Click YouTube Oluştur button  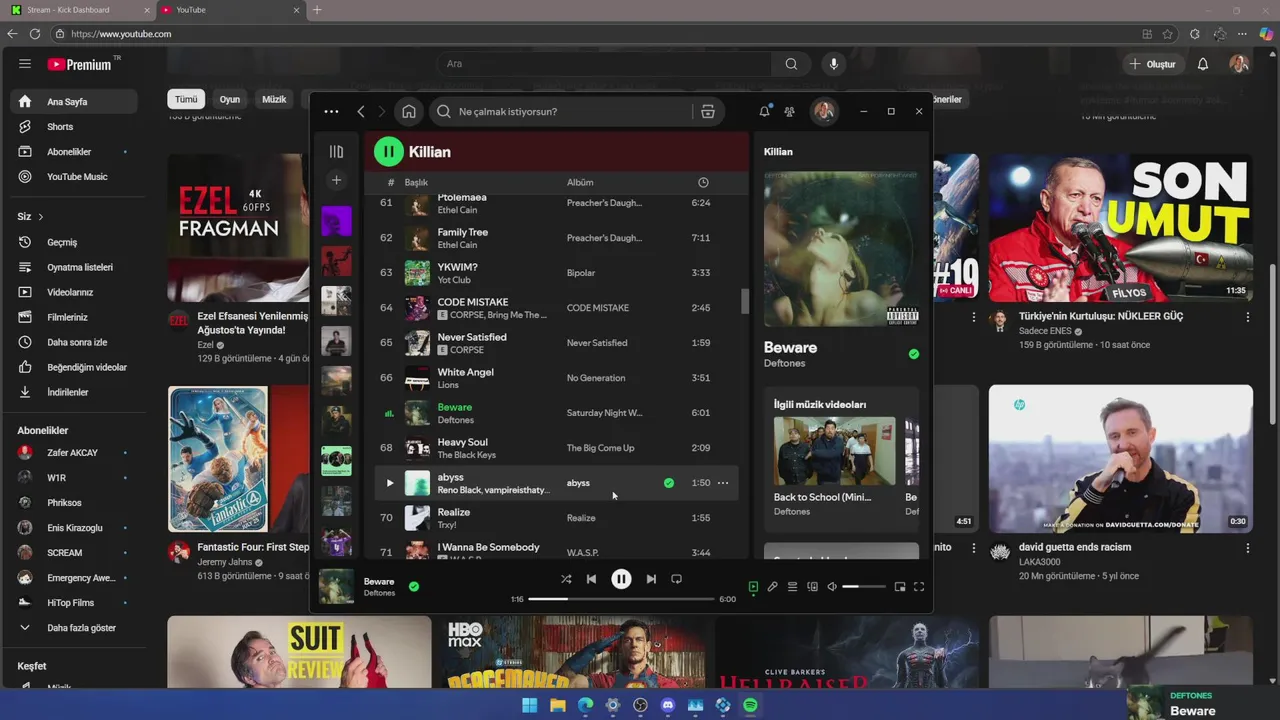(x=1152, y=64)
